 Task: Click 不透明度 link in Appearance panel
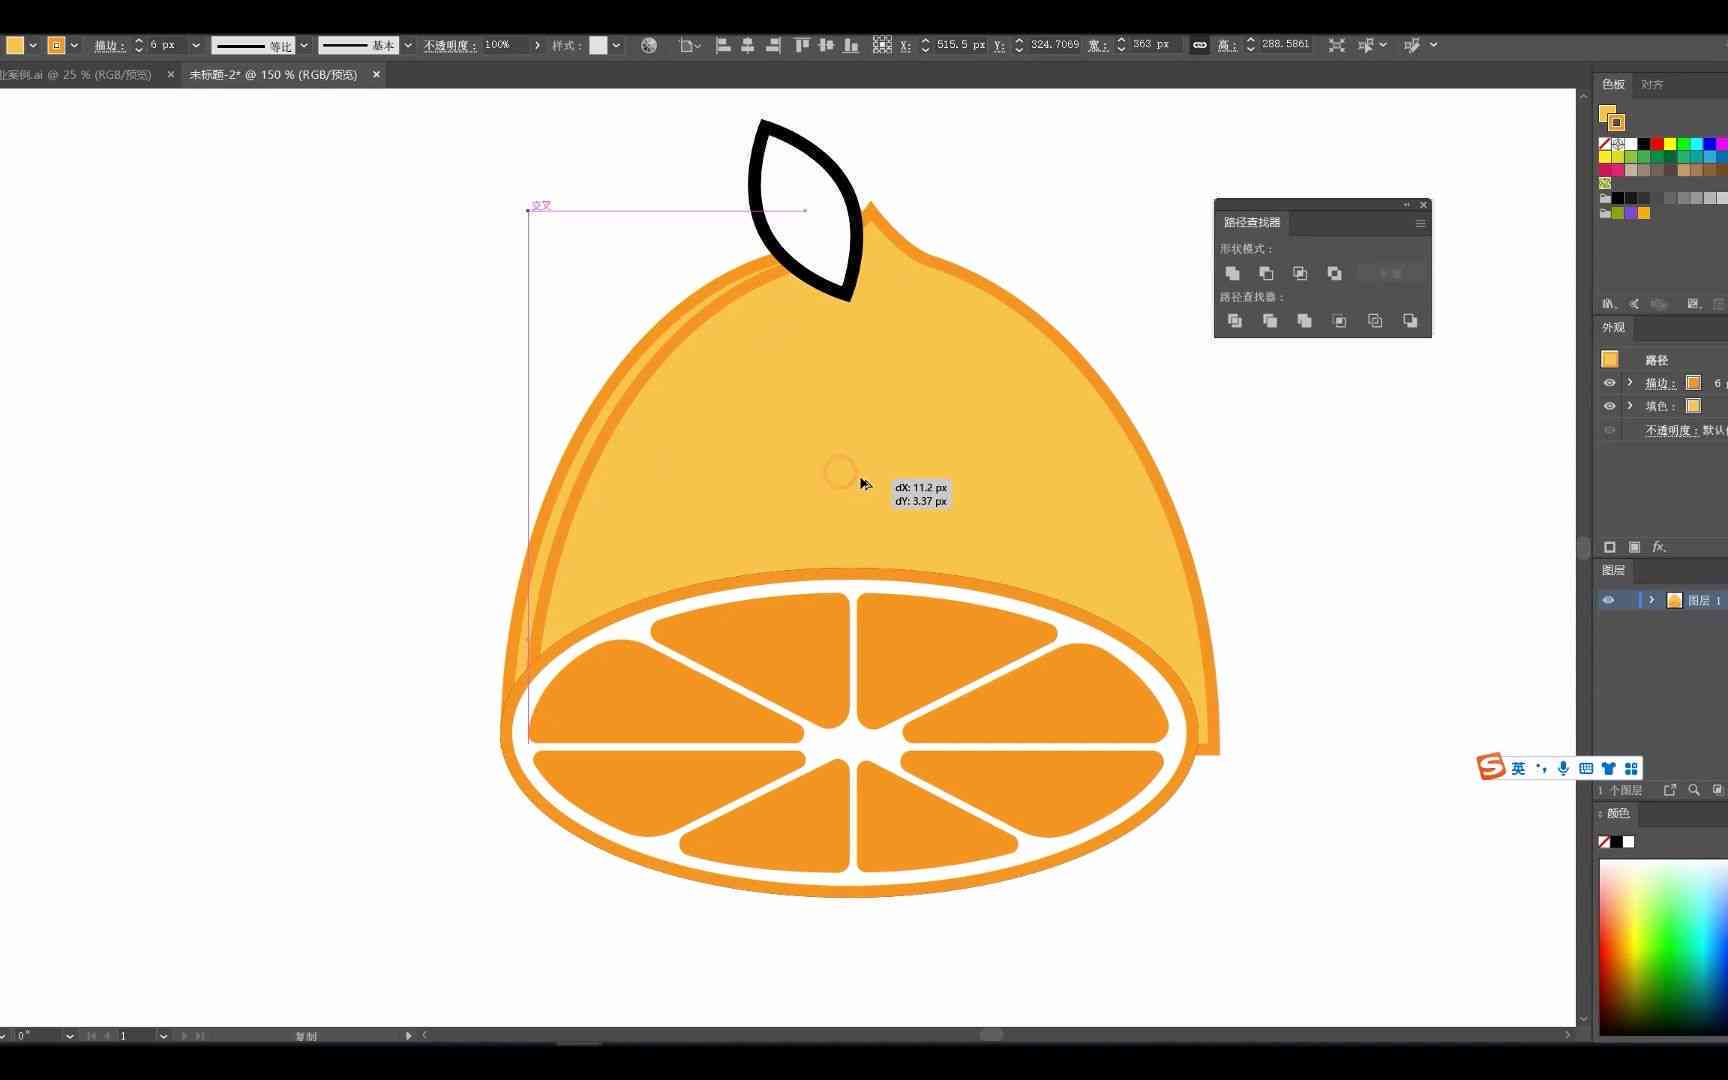1671,430
